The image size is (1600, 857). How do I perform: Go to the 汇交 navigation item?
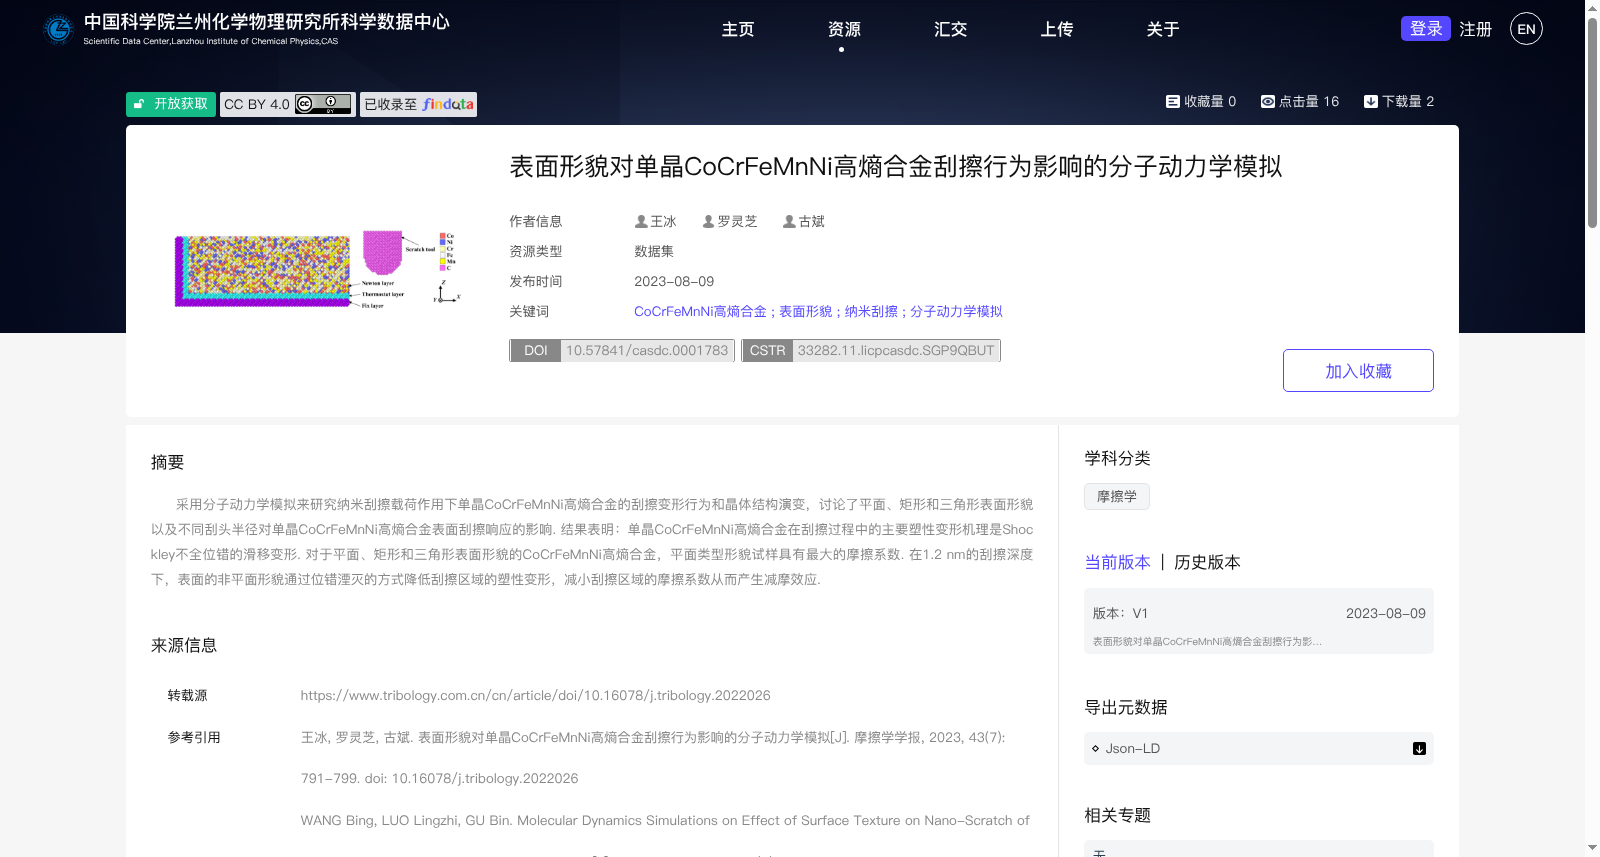click(x=950, y=29)
